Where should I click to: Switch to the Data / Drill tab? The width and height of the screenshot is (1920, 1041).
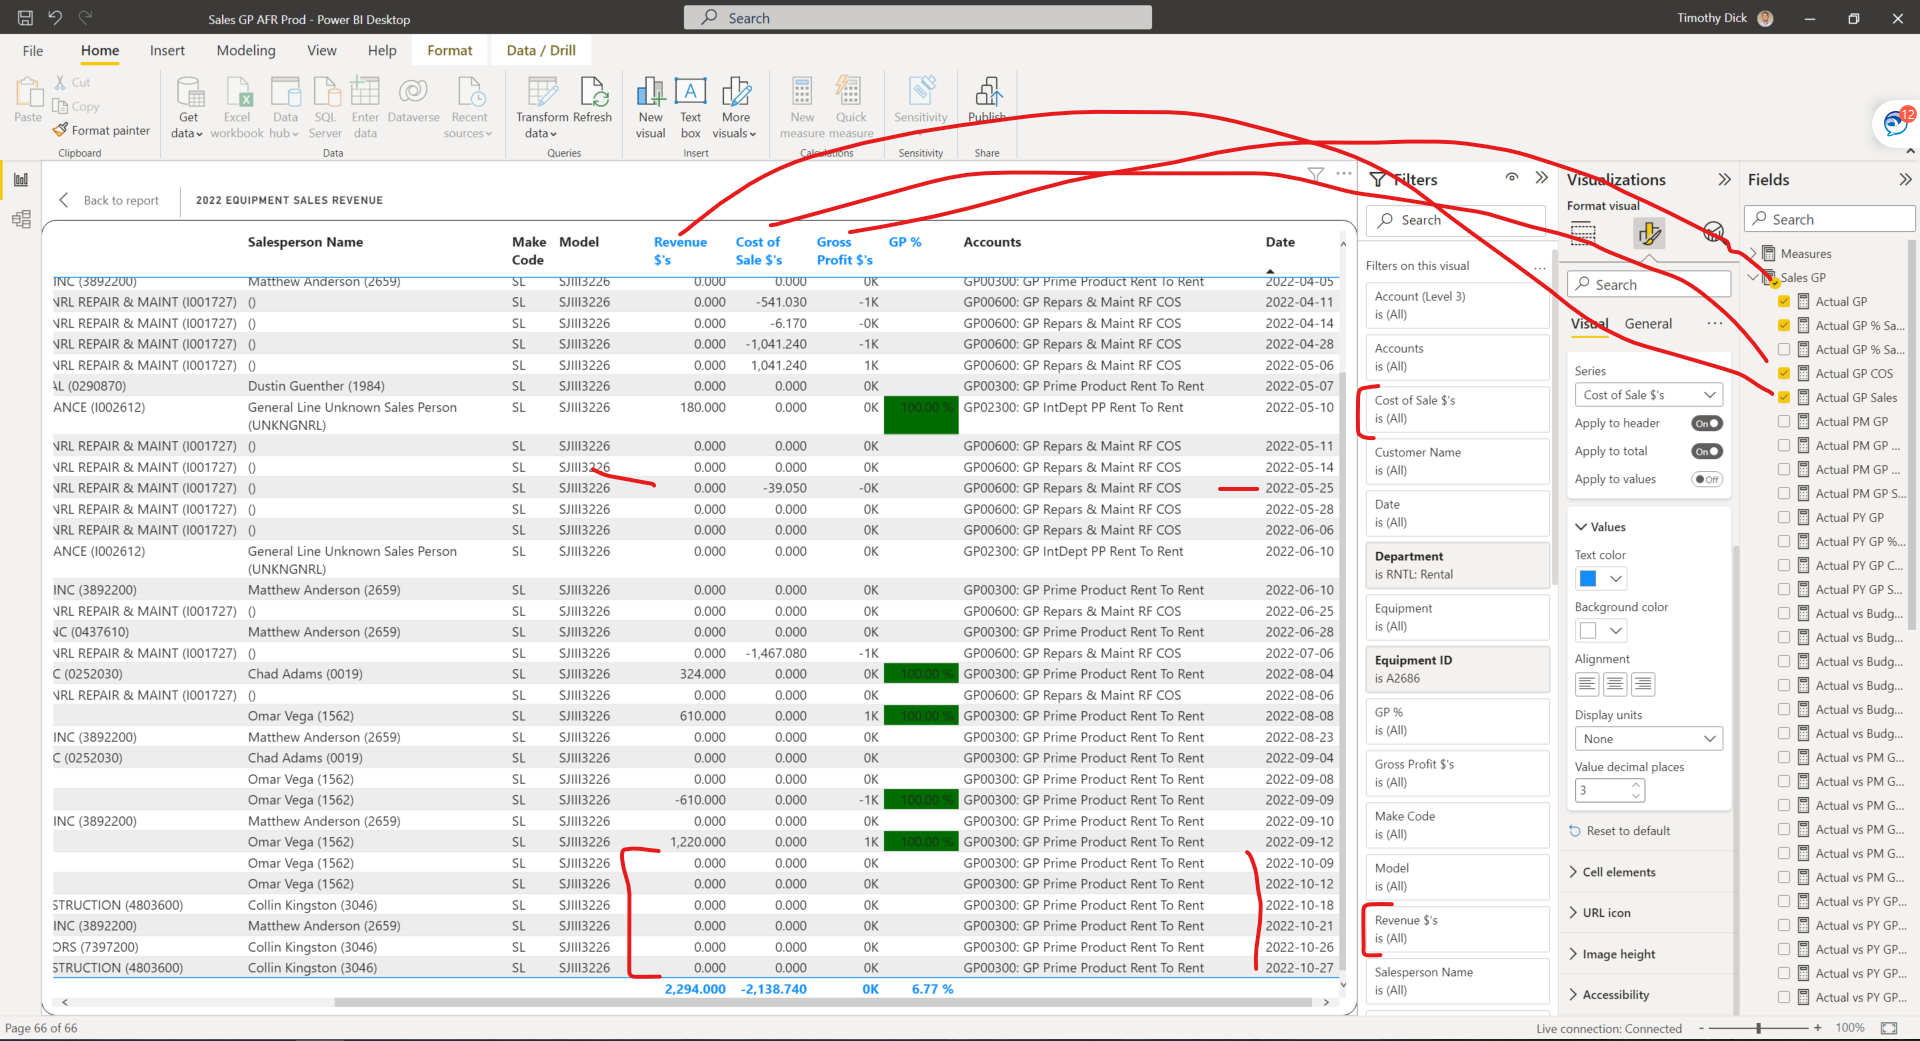pos(541,51)
